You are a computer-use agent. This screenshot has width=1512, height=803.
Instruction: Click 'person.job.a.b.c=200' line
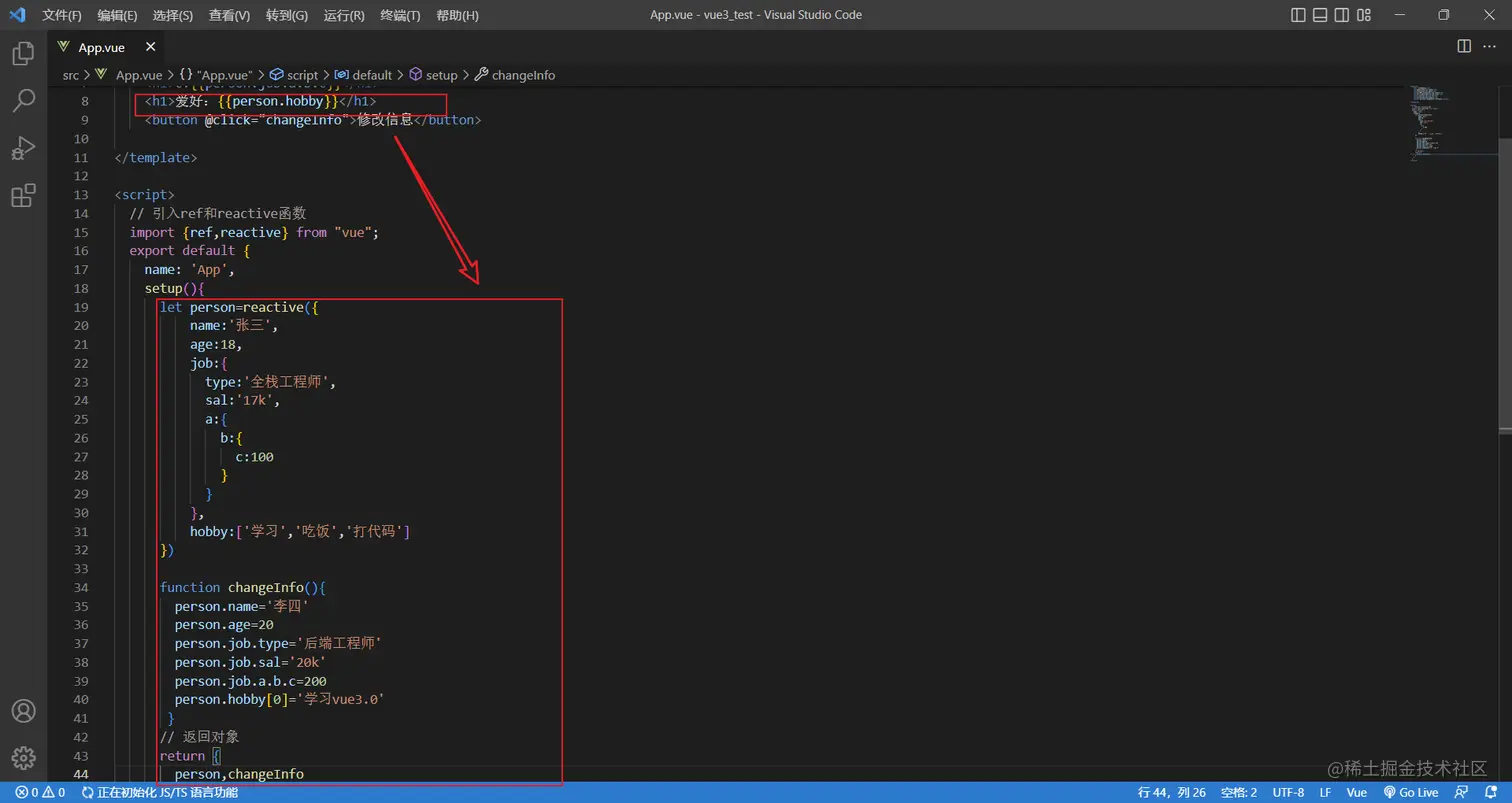(x=251, y=680)
